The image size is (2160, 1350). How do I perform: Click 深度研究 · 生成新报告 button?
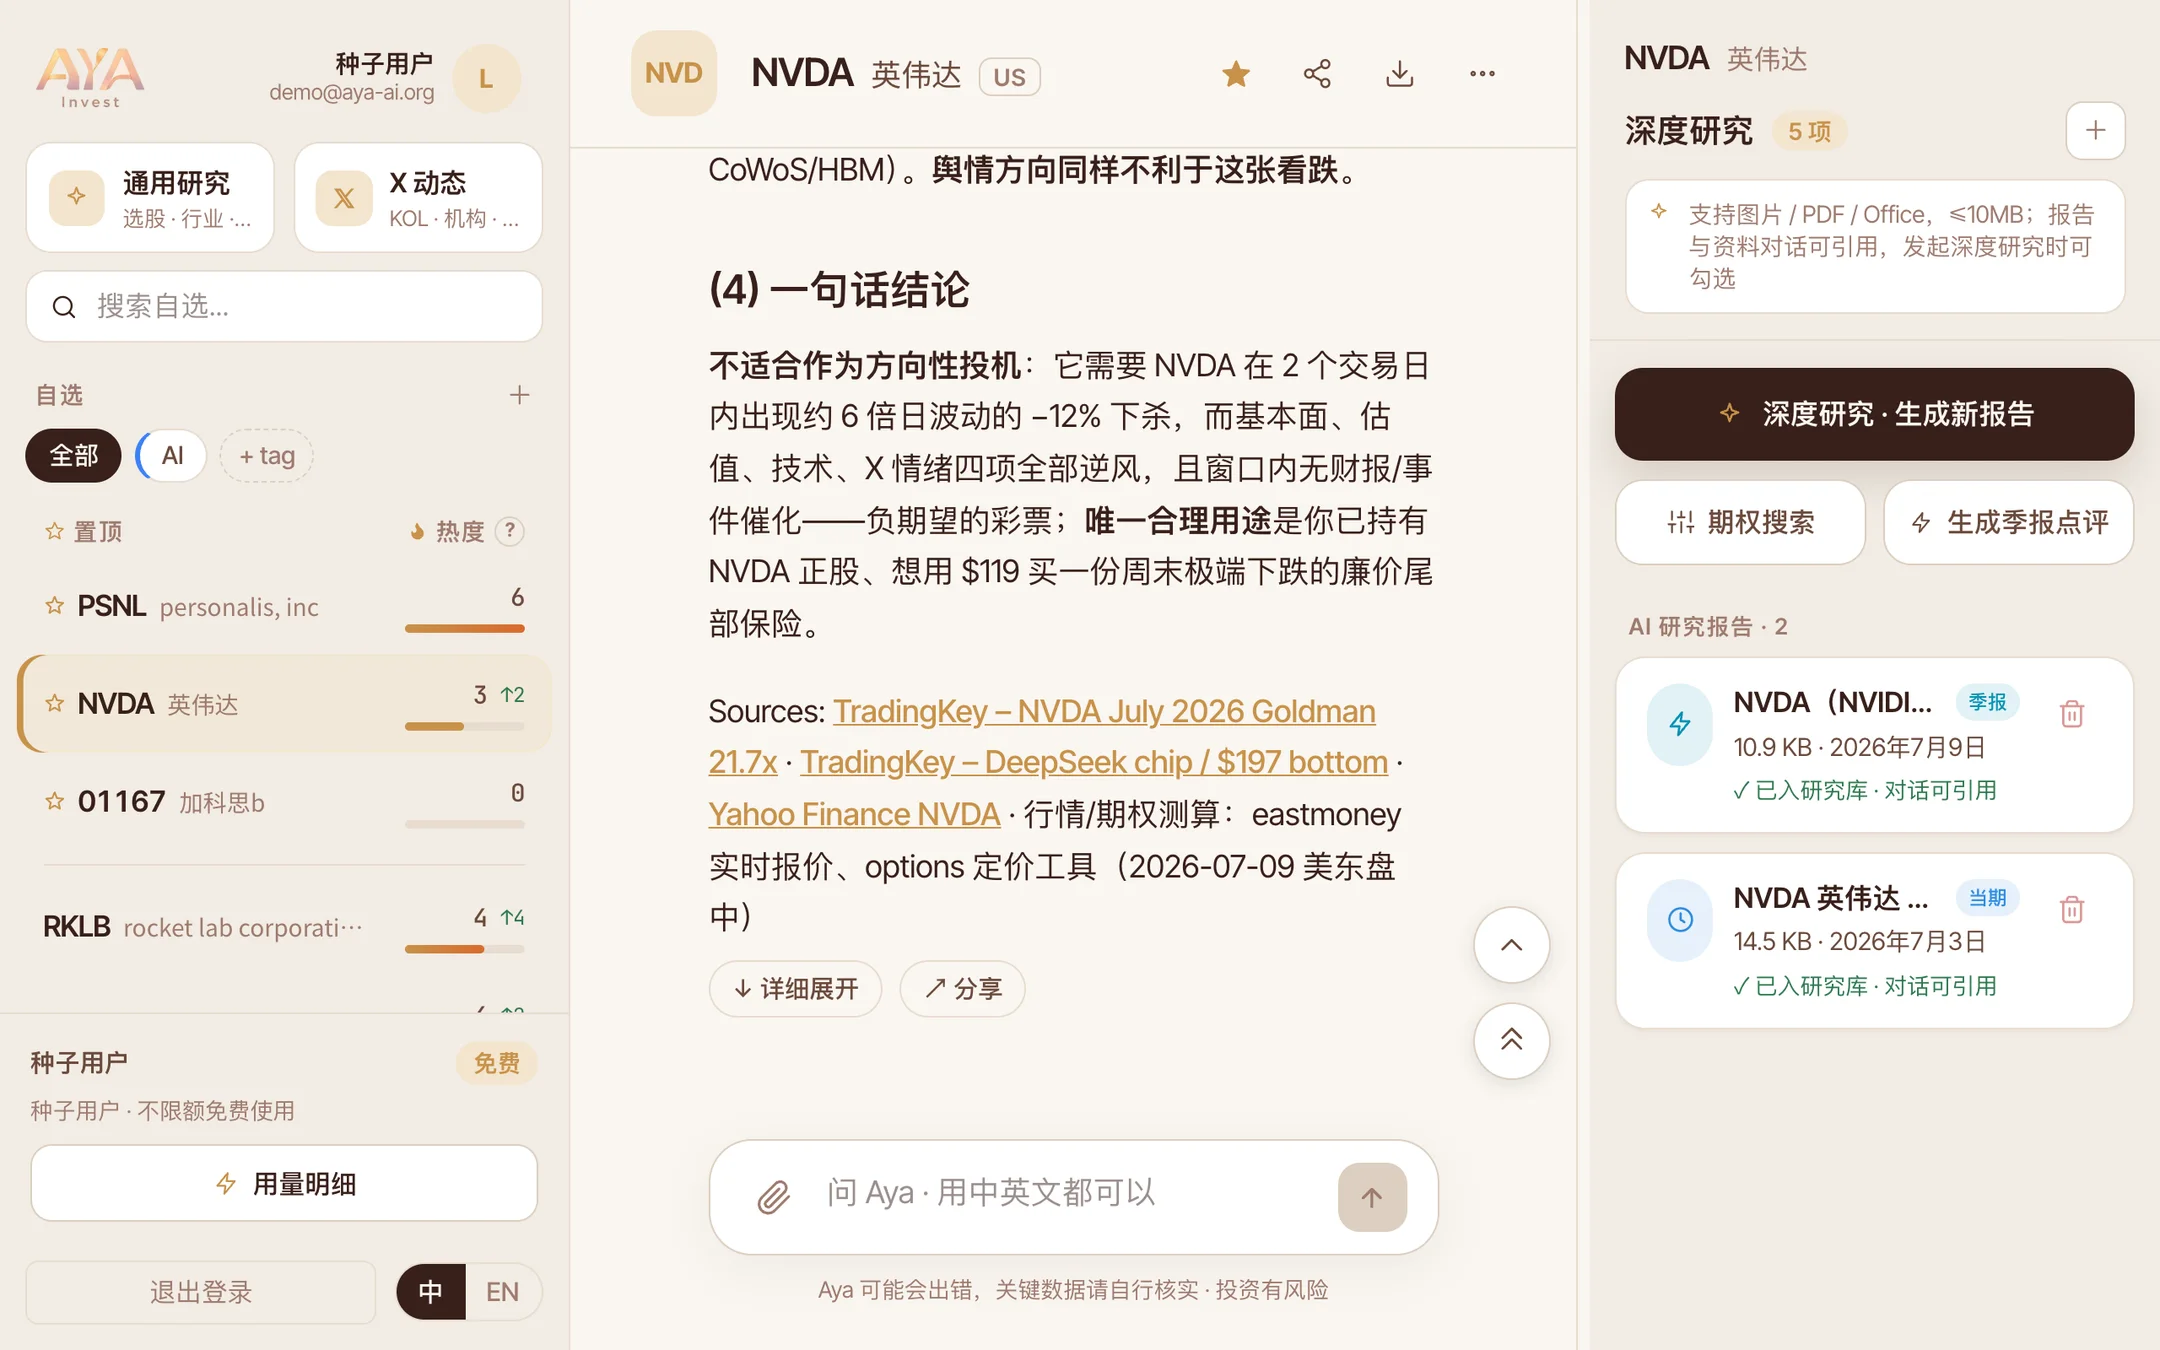tap(1874, 414)
